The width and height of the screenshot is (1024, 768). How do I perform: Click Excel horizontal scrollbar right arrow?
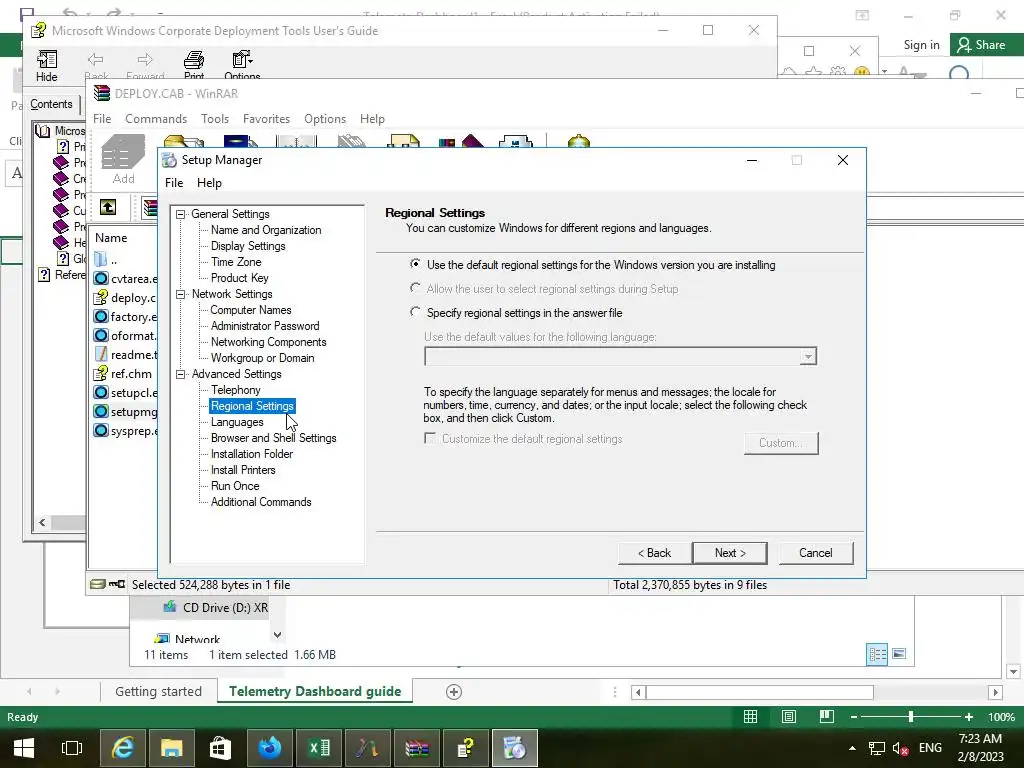point(995,692)
